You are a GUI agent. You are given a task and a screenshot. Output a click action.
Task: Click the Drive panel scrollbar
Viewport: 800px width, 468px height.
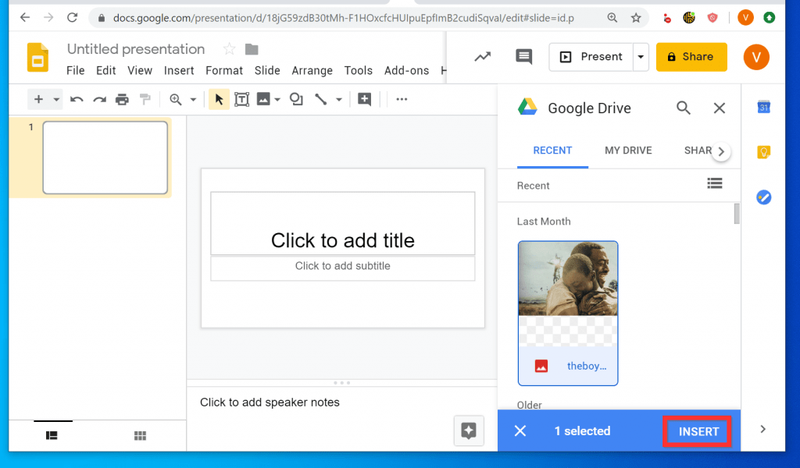click(x=736, y=213)
